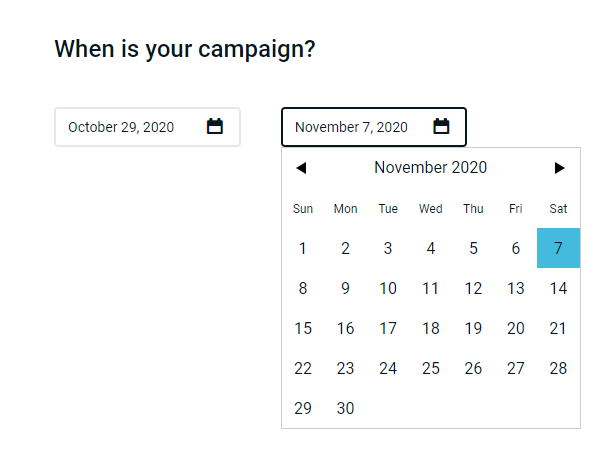Click calendar icon in end date field
610x470 pixels.
(x=441, y=127)
